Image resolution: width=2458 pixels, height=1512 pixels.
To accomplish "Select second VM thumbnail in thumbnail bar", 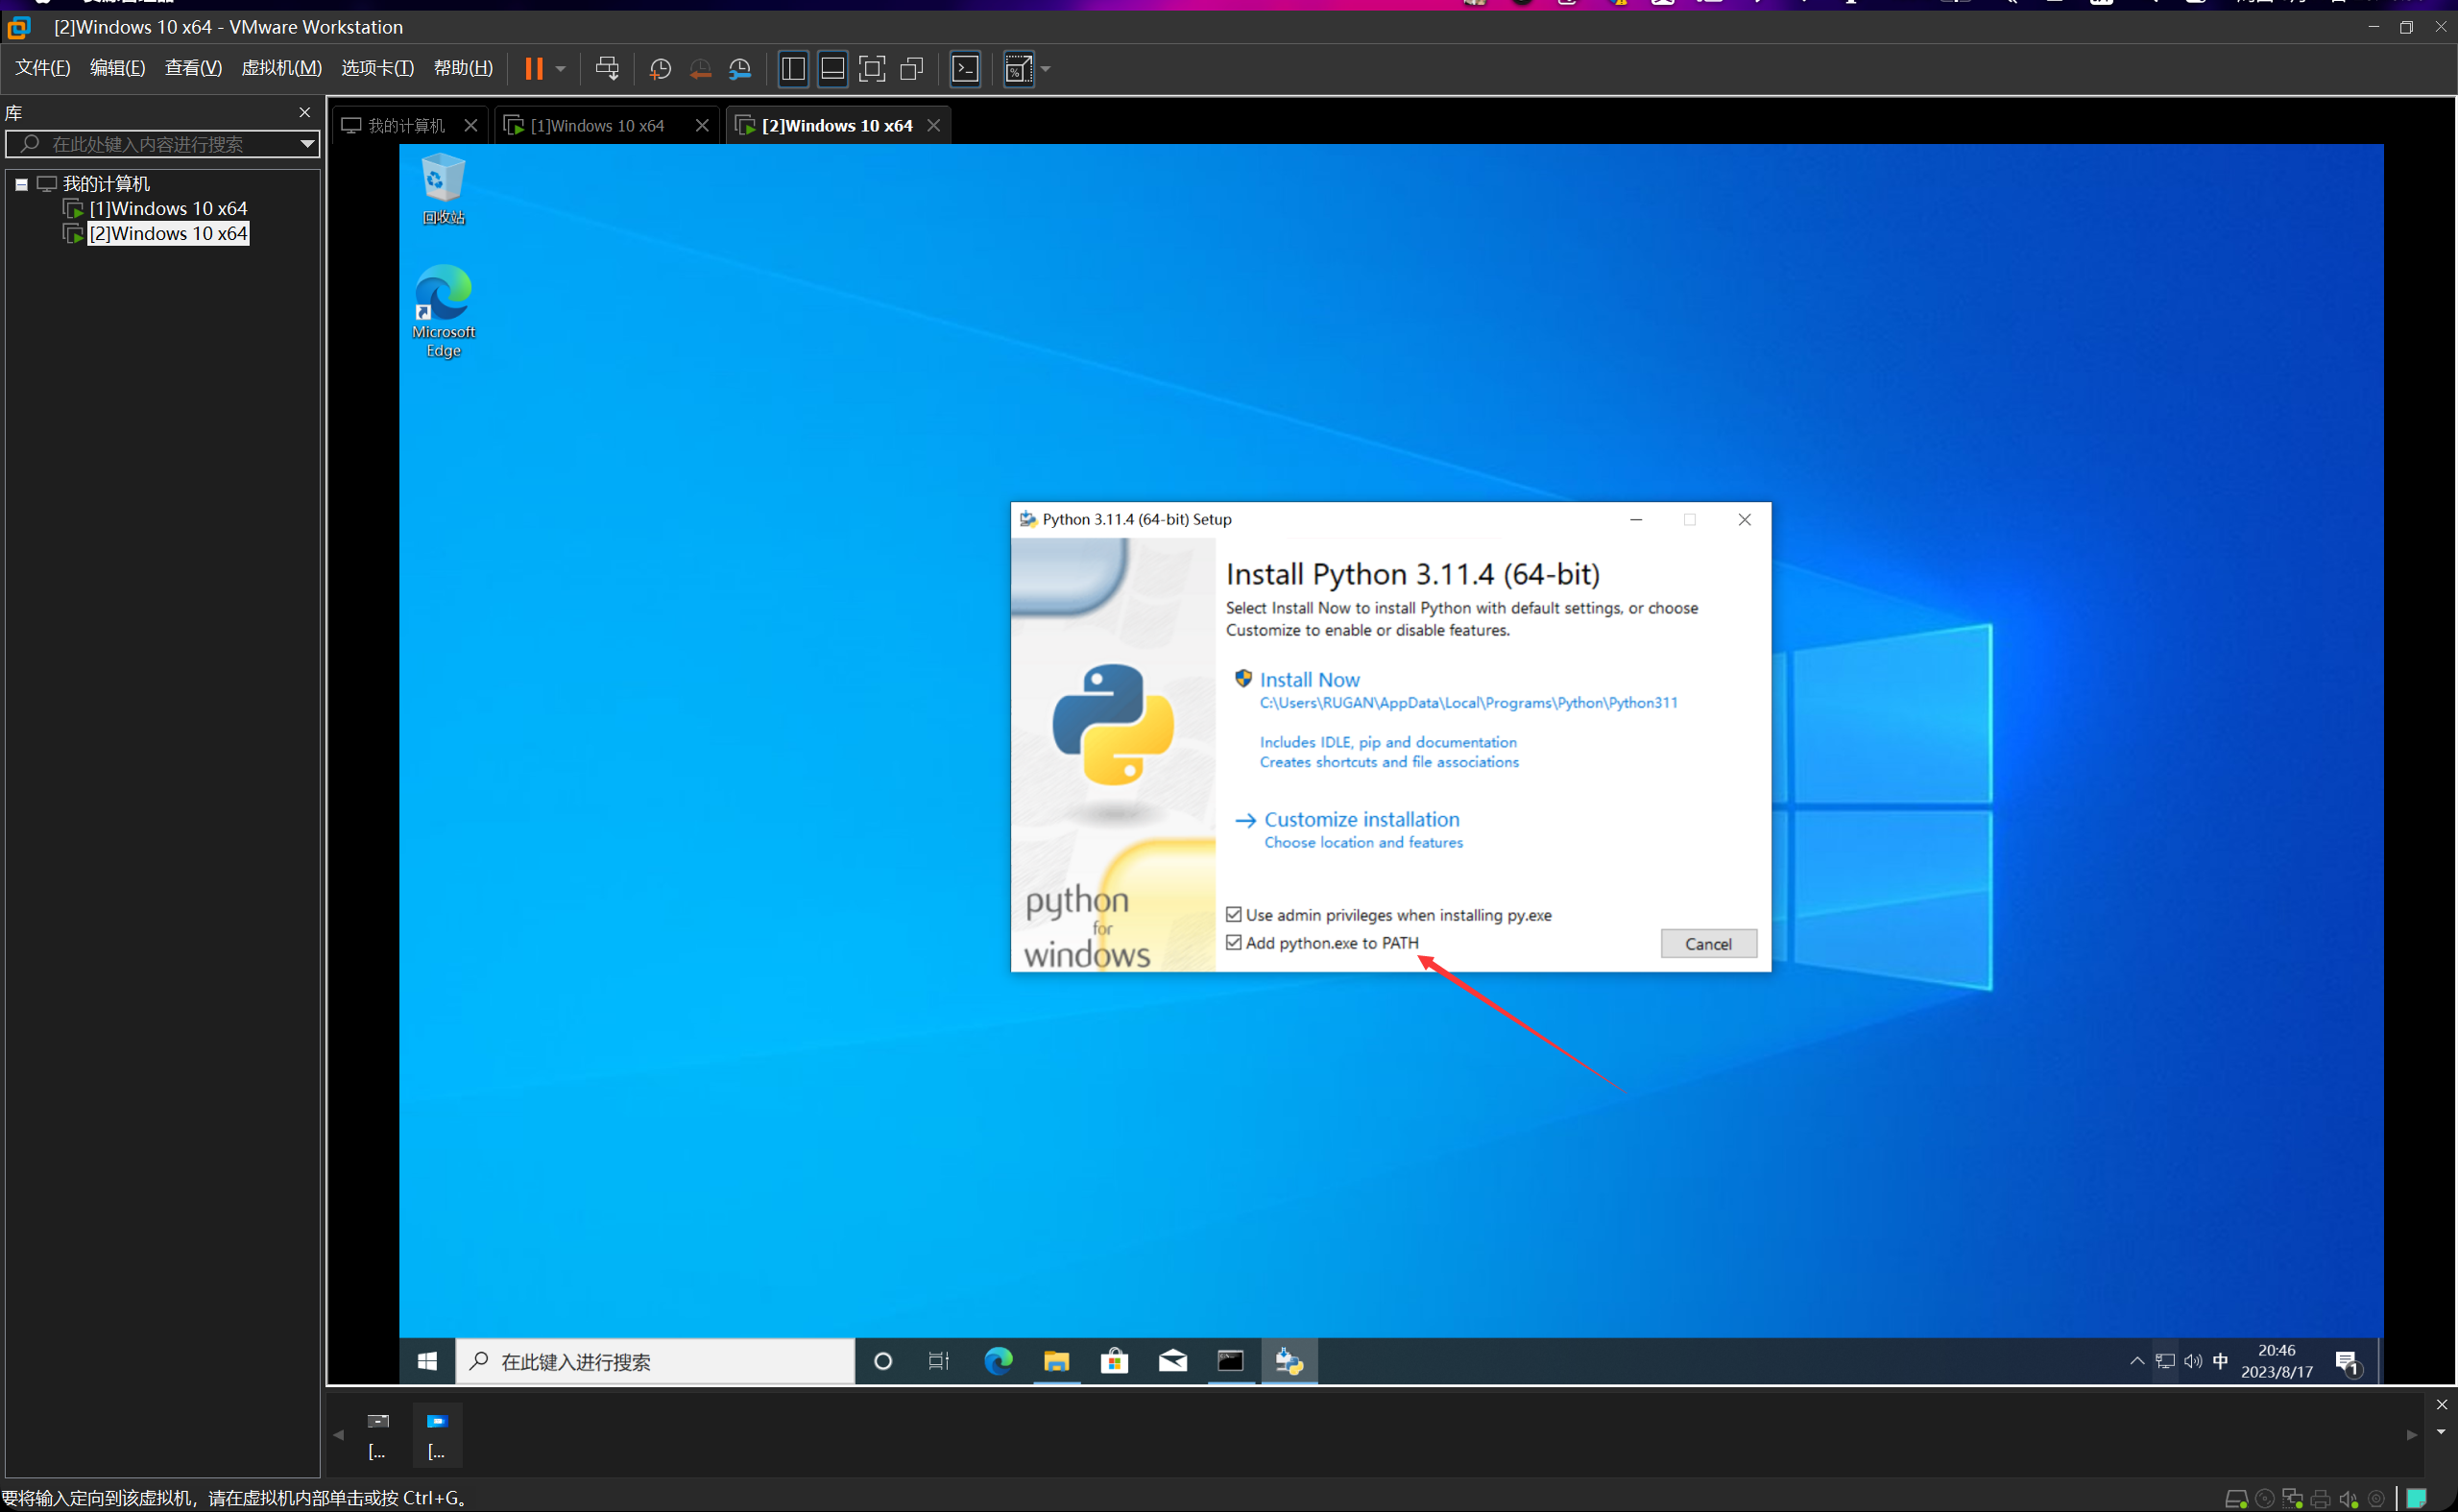I will [x=437, y=1435].
